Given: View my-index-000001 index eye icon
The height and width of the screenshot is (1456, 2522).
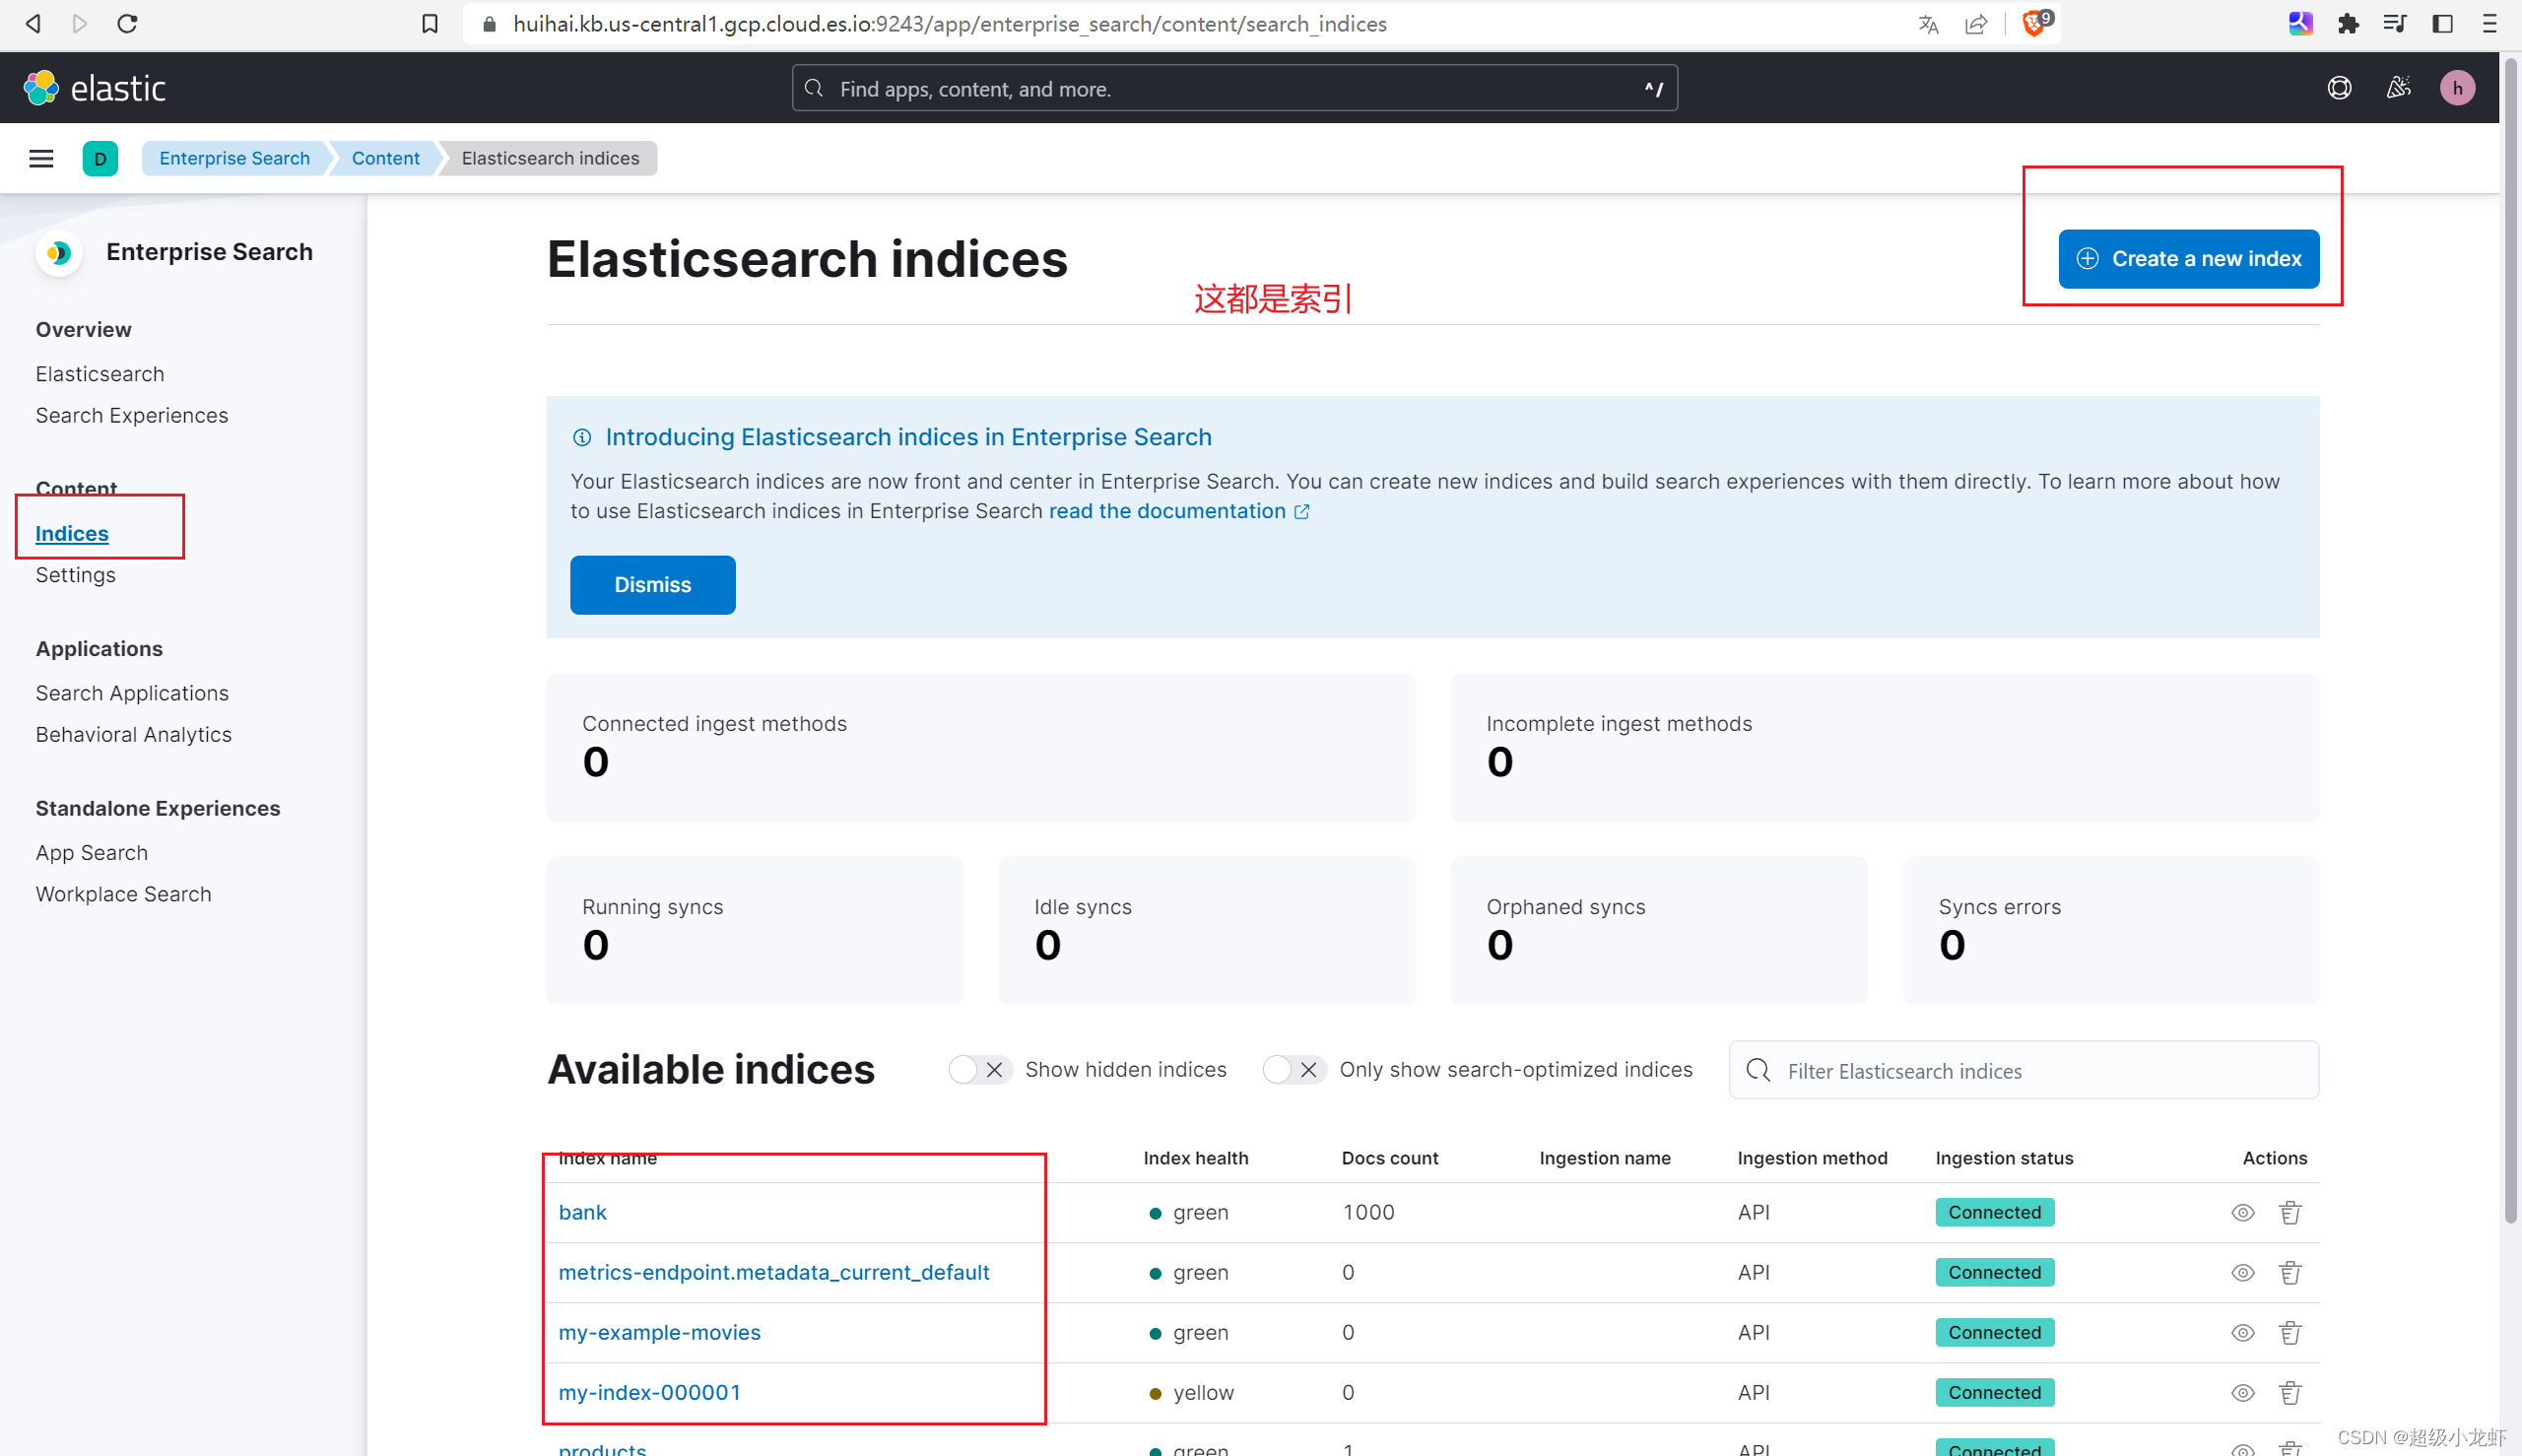Looking at the screenshot, I should (x=2243, y=1392).
